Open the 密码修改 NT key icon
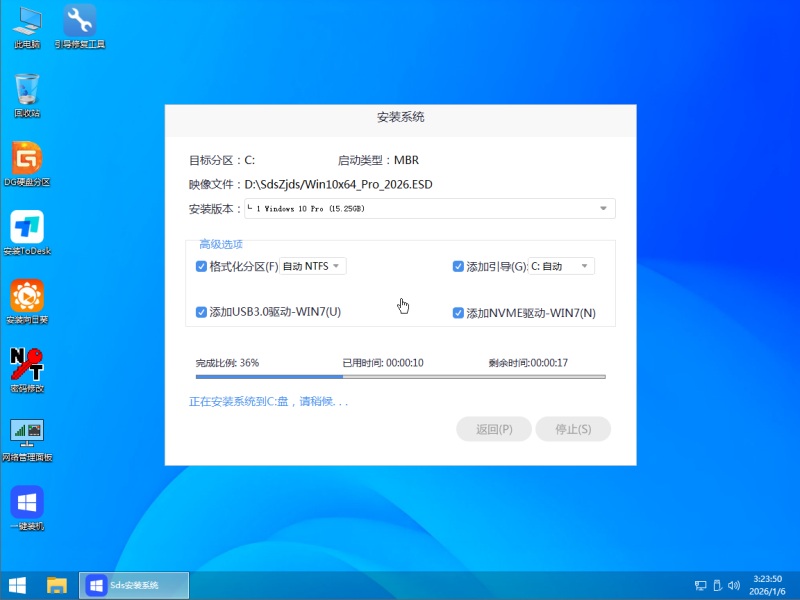Image resolution: width=800 pixels, height=600 pixels. pyautogui.click(x=27, y=364)
